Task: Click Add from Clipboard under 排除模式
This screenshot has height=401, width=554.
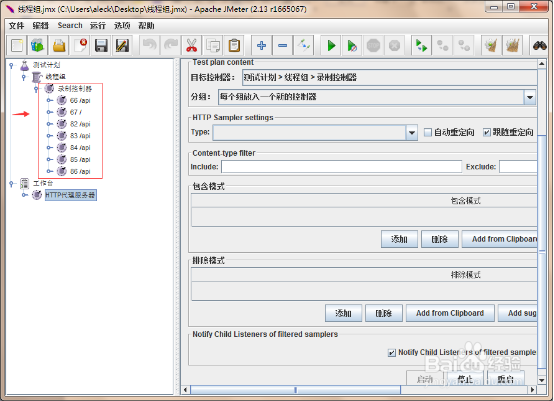Action: coord(450,313)
